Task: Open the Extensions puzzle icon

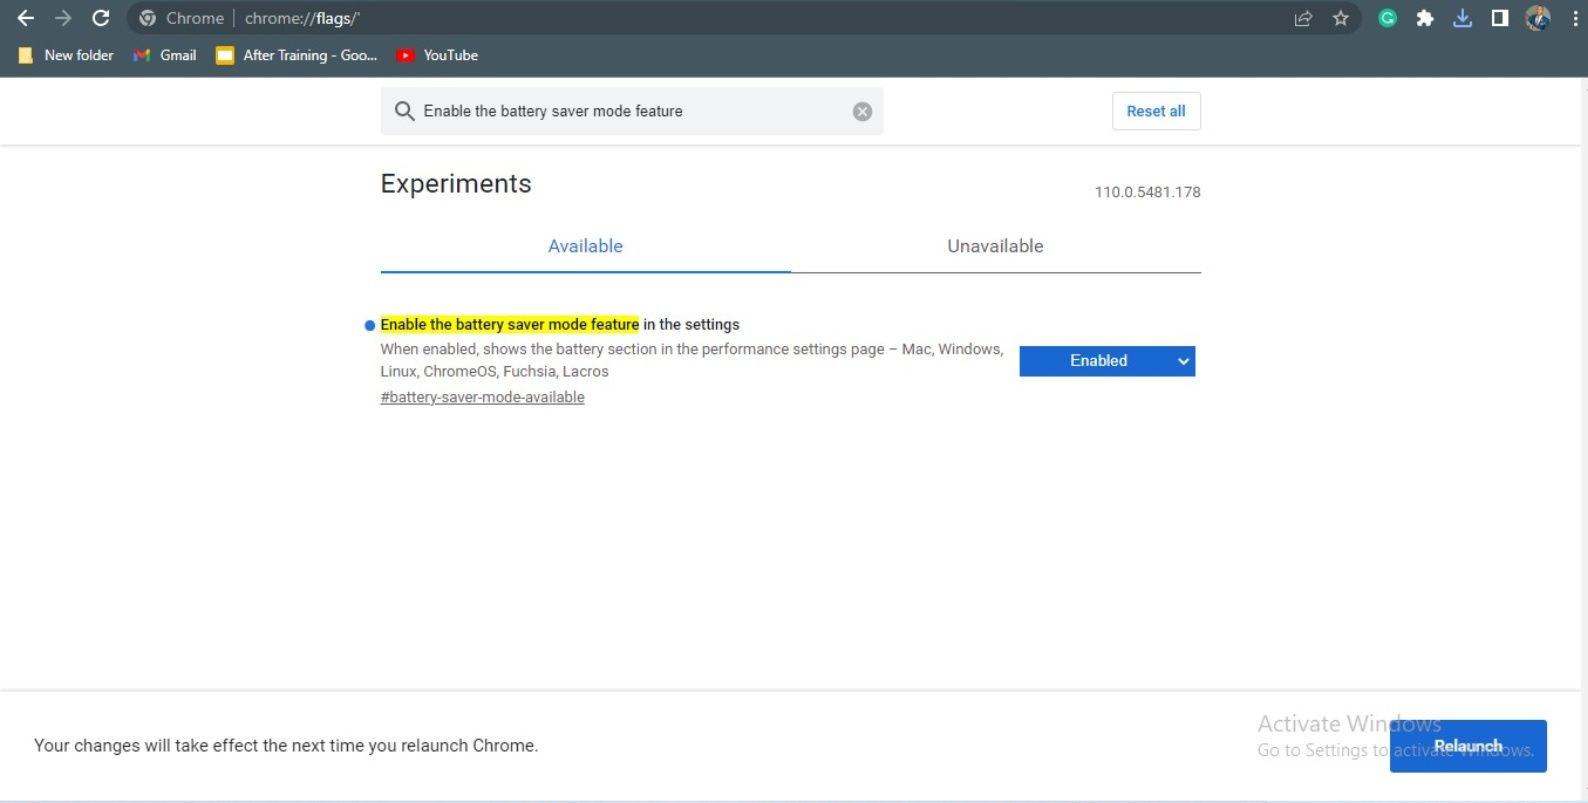Action: [1425, 18]
